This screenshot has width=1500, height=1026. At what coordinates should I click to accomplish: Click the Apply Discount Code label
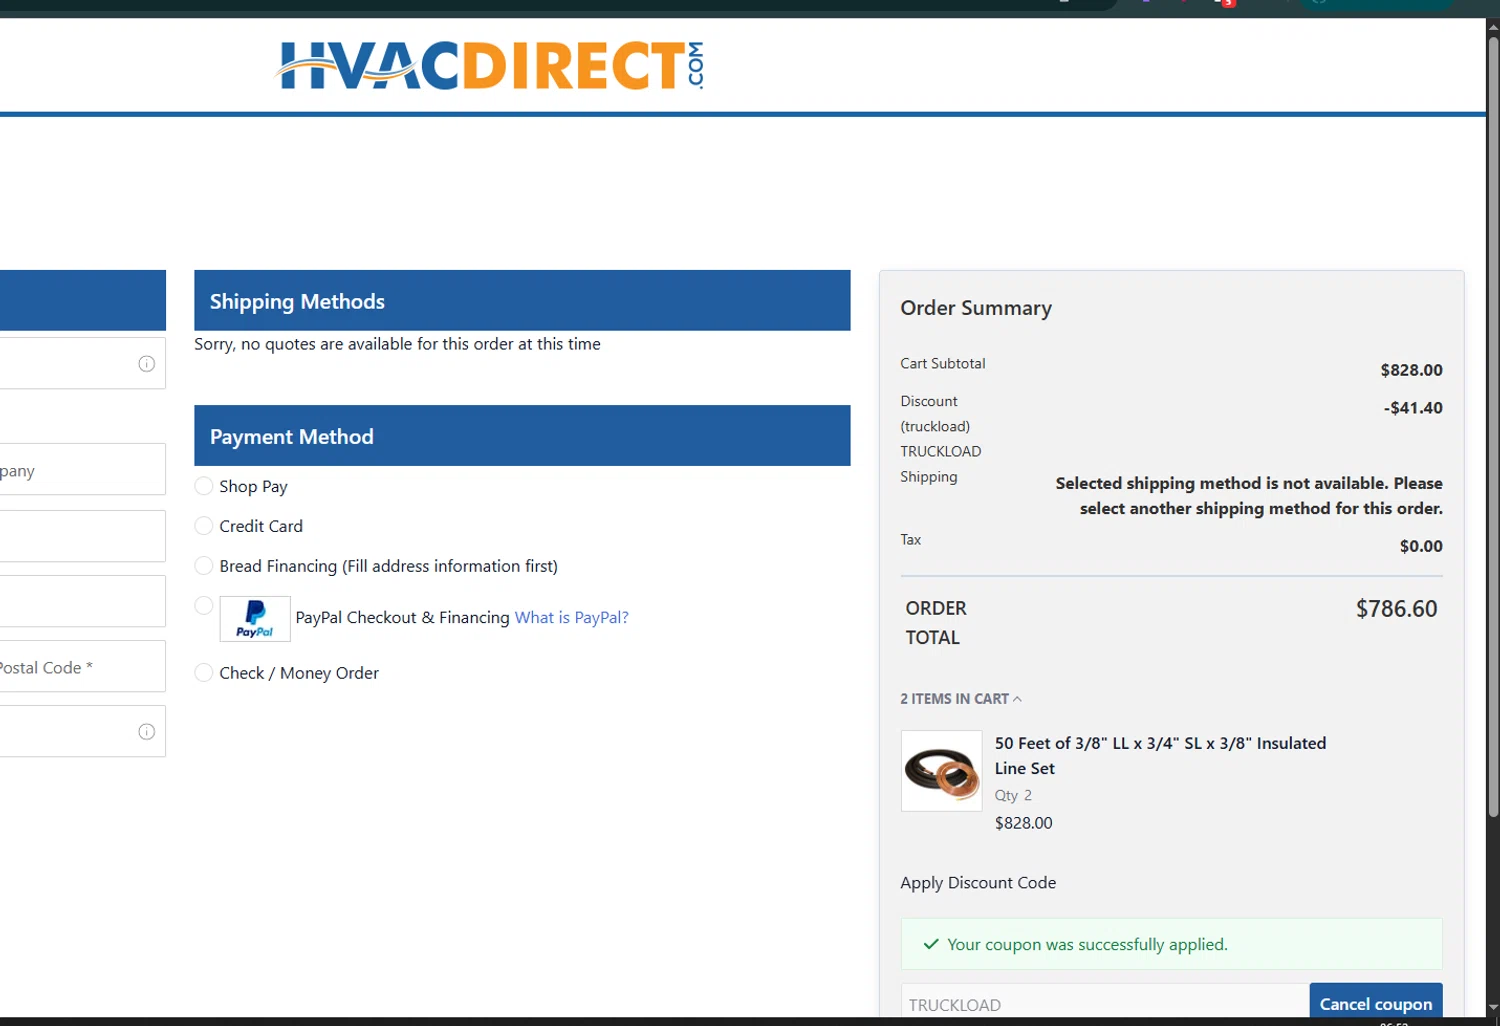978,883
